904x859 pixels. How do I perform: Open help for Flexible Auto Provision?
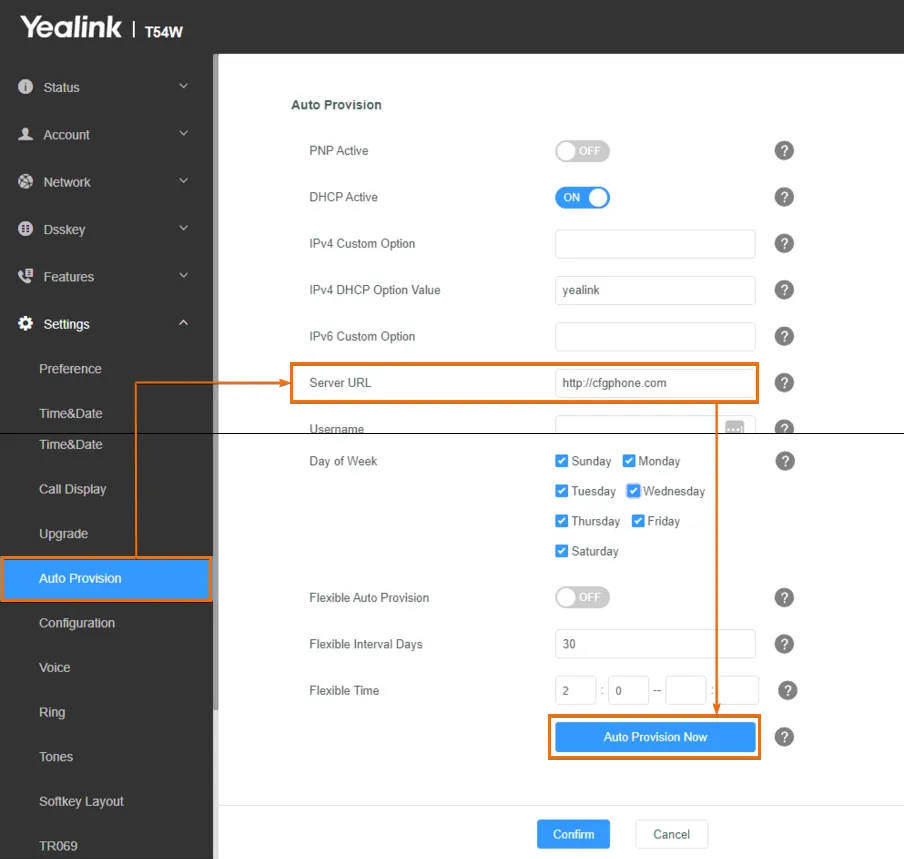click(784, 598)
